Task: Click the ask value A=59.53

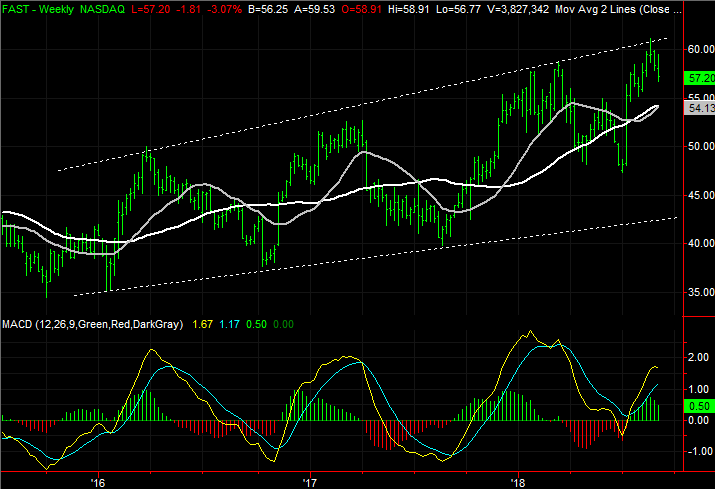Action: 315,9
